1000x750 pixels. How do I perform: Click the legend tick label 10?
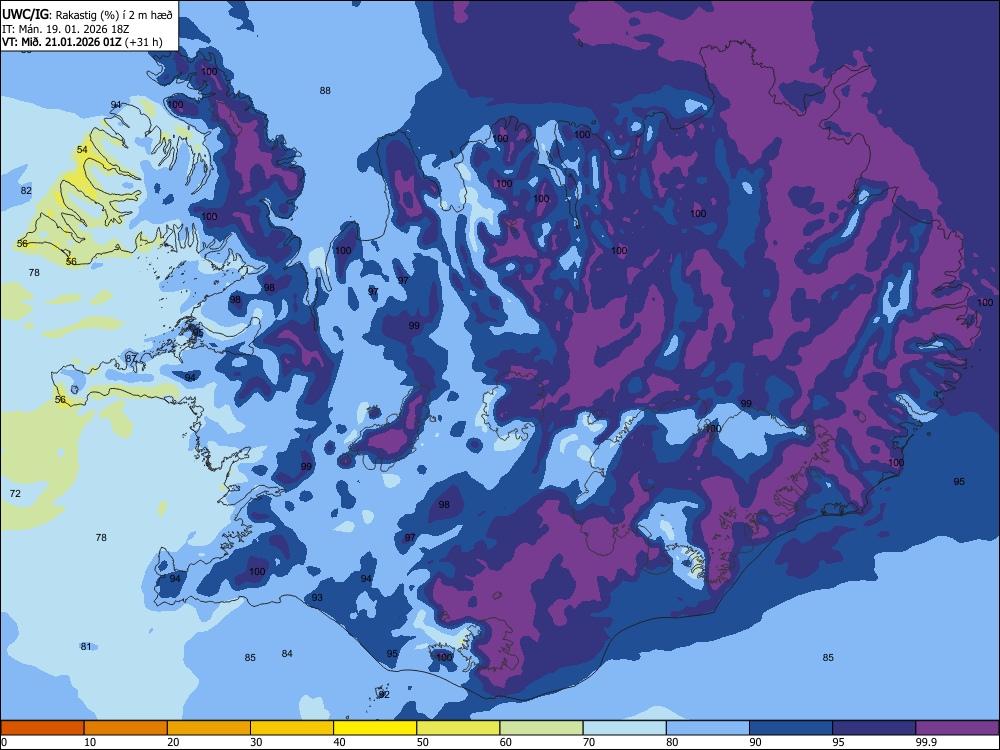[x=90, y=742]
